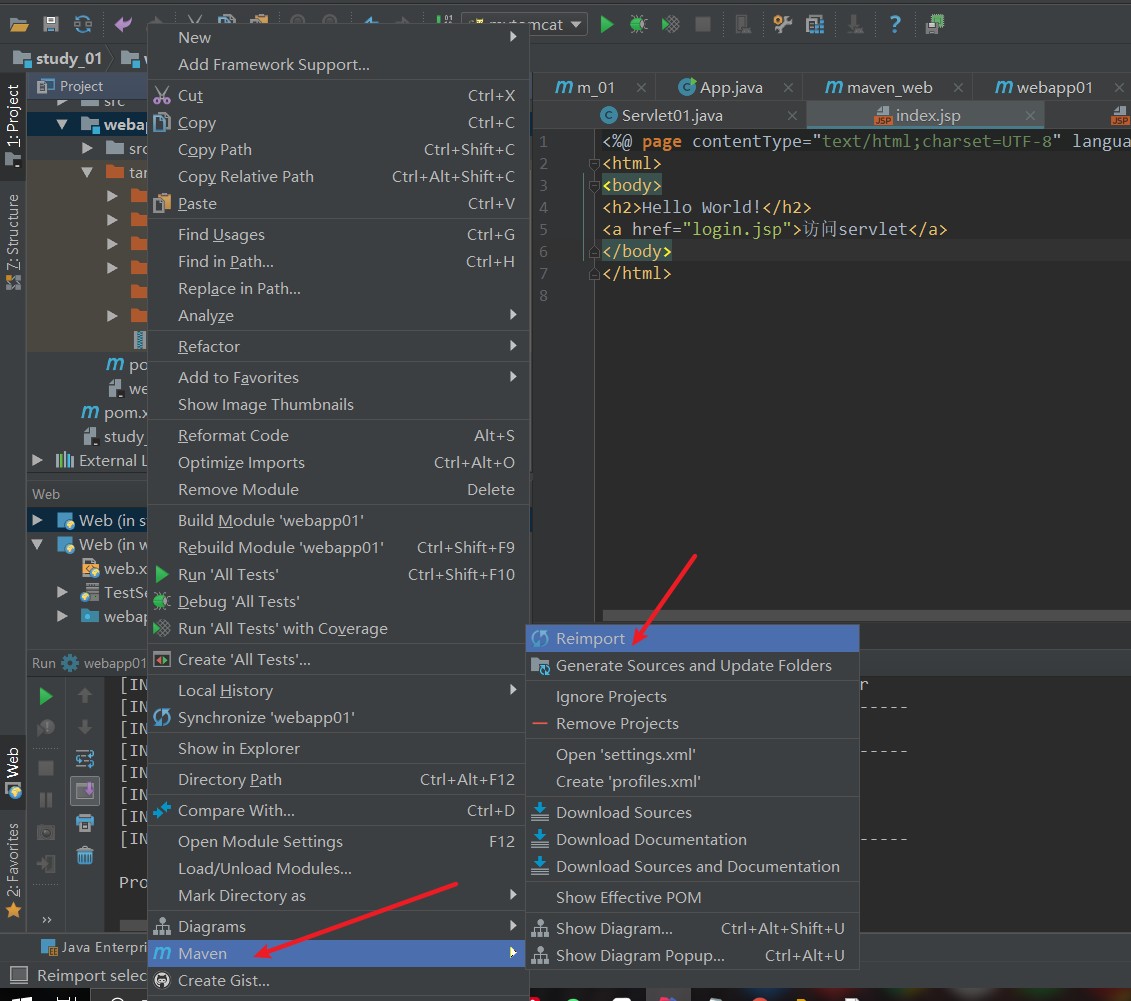
Task: Switch to the App.java editor tab
Action: 730,88
